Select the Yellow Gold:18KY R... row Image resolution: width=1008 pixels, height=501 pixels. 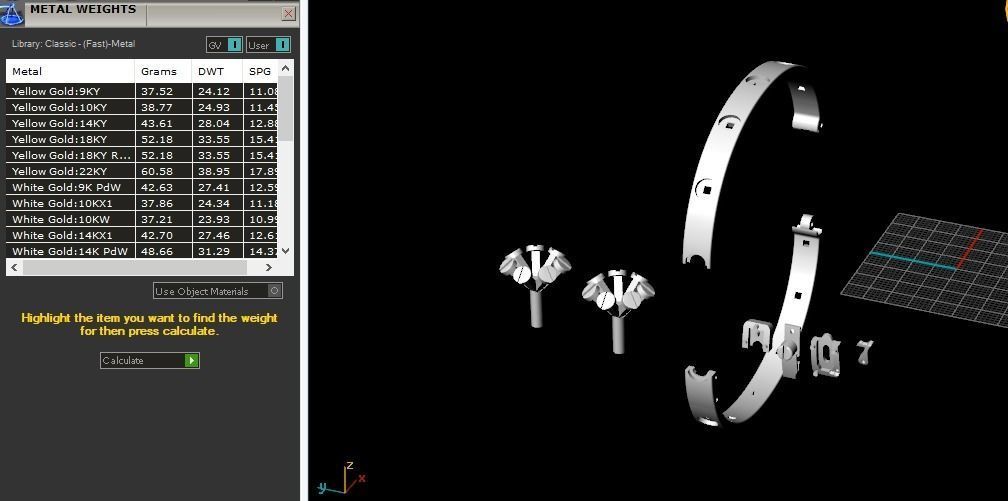(x=141, y=155)
